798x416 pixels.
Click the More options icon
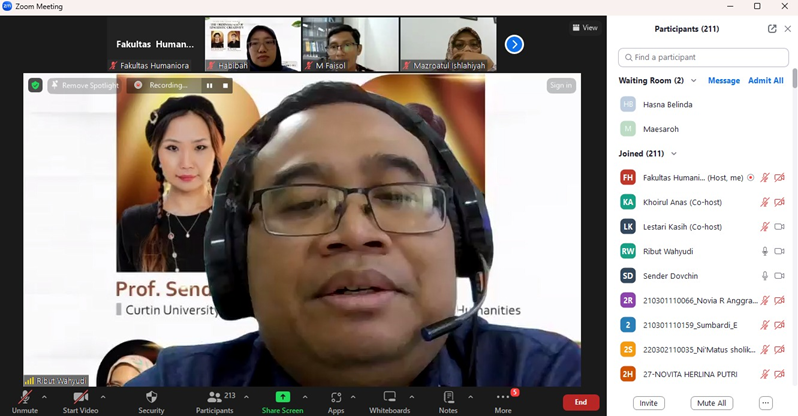pyautogui.click(x=502, y=397)
